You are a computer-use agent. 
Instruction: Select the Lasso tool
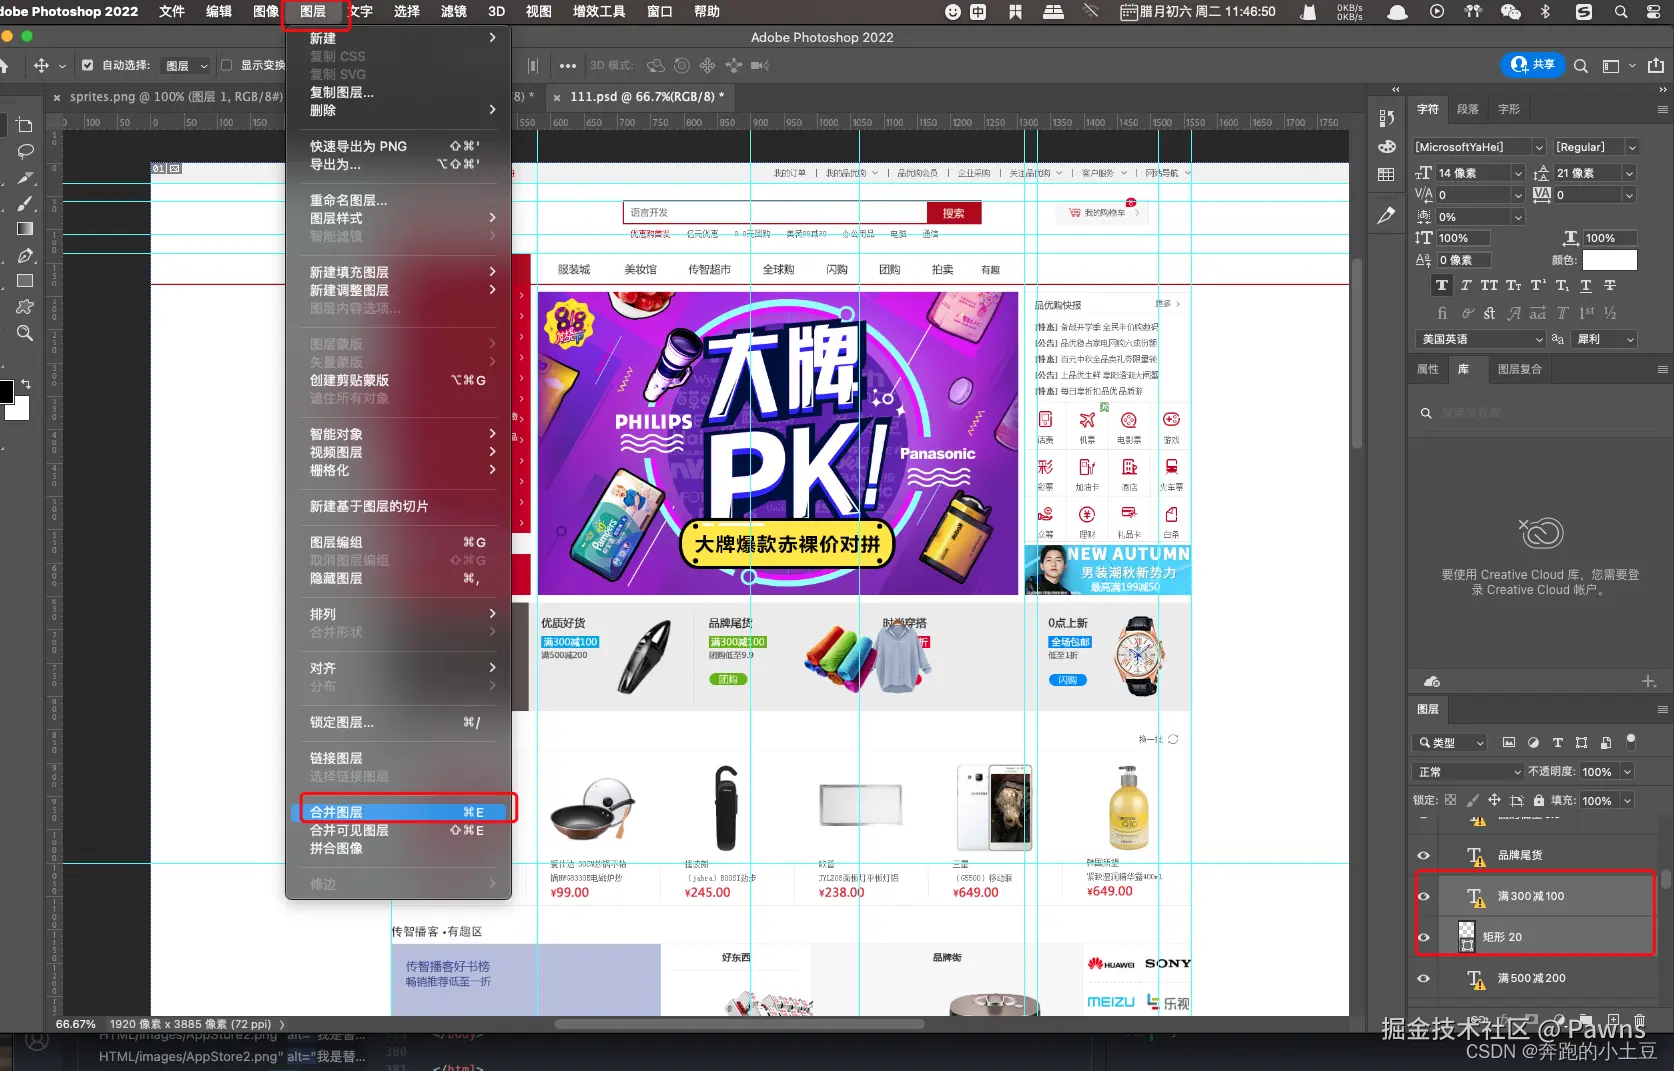pyautogui.click(x=25, y=151)
